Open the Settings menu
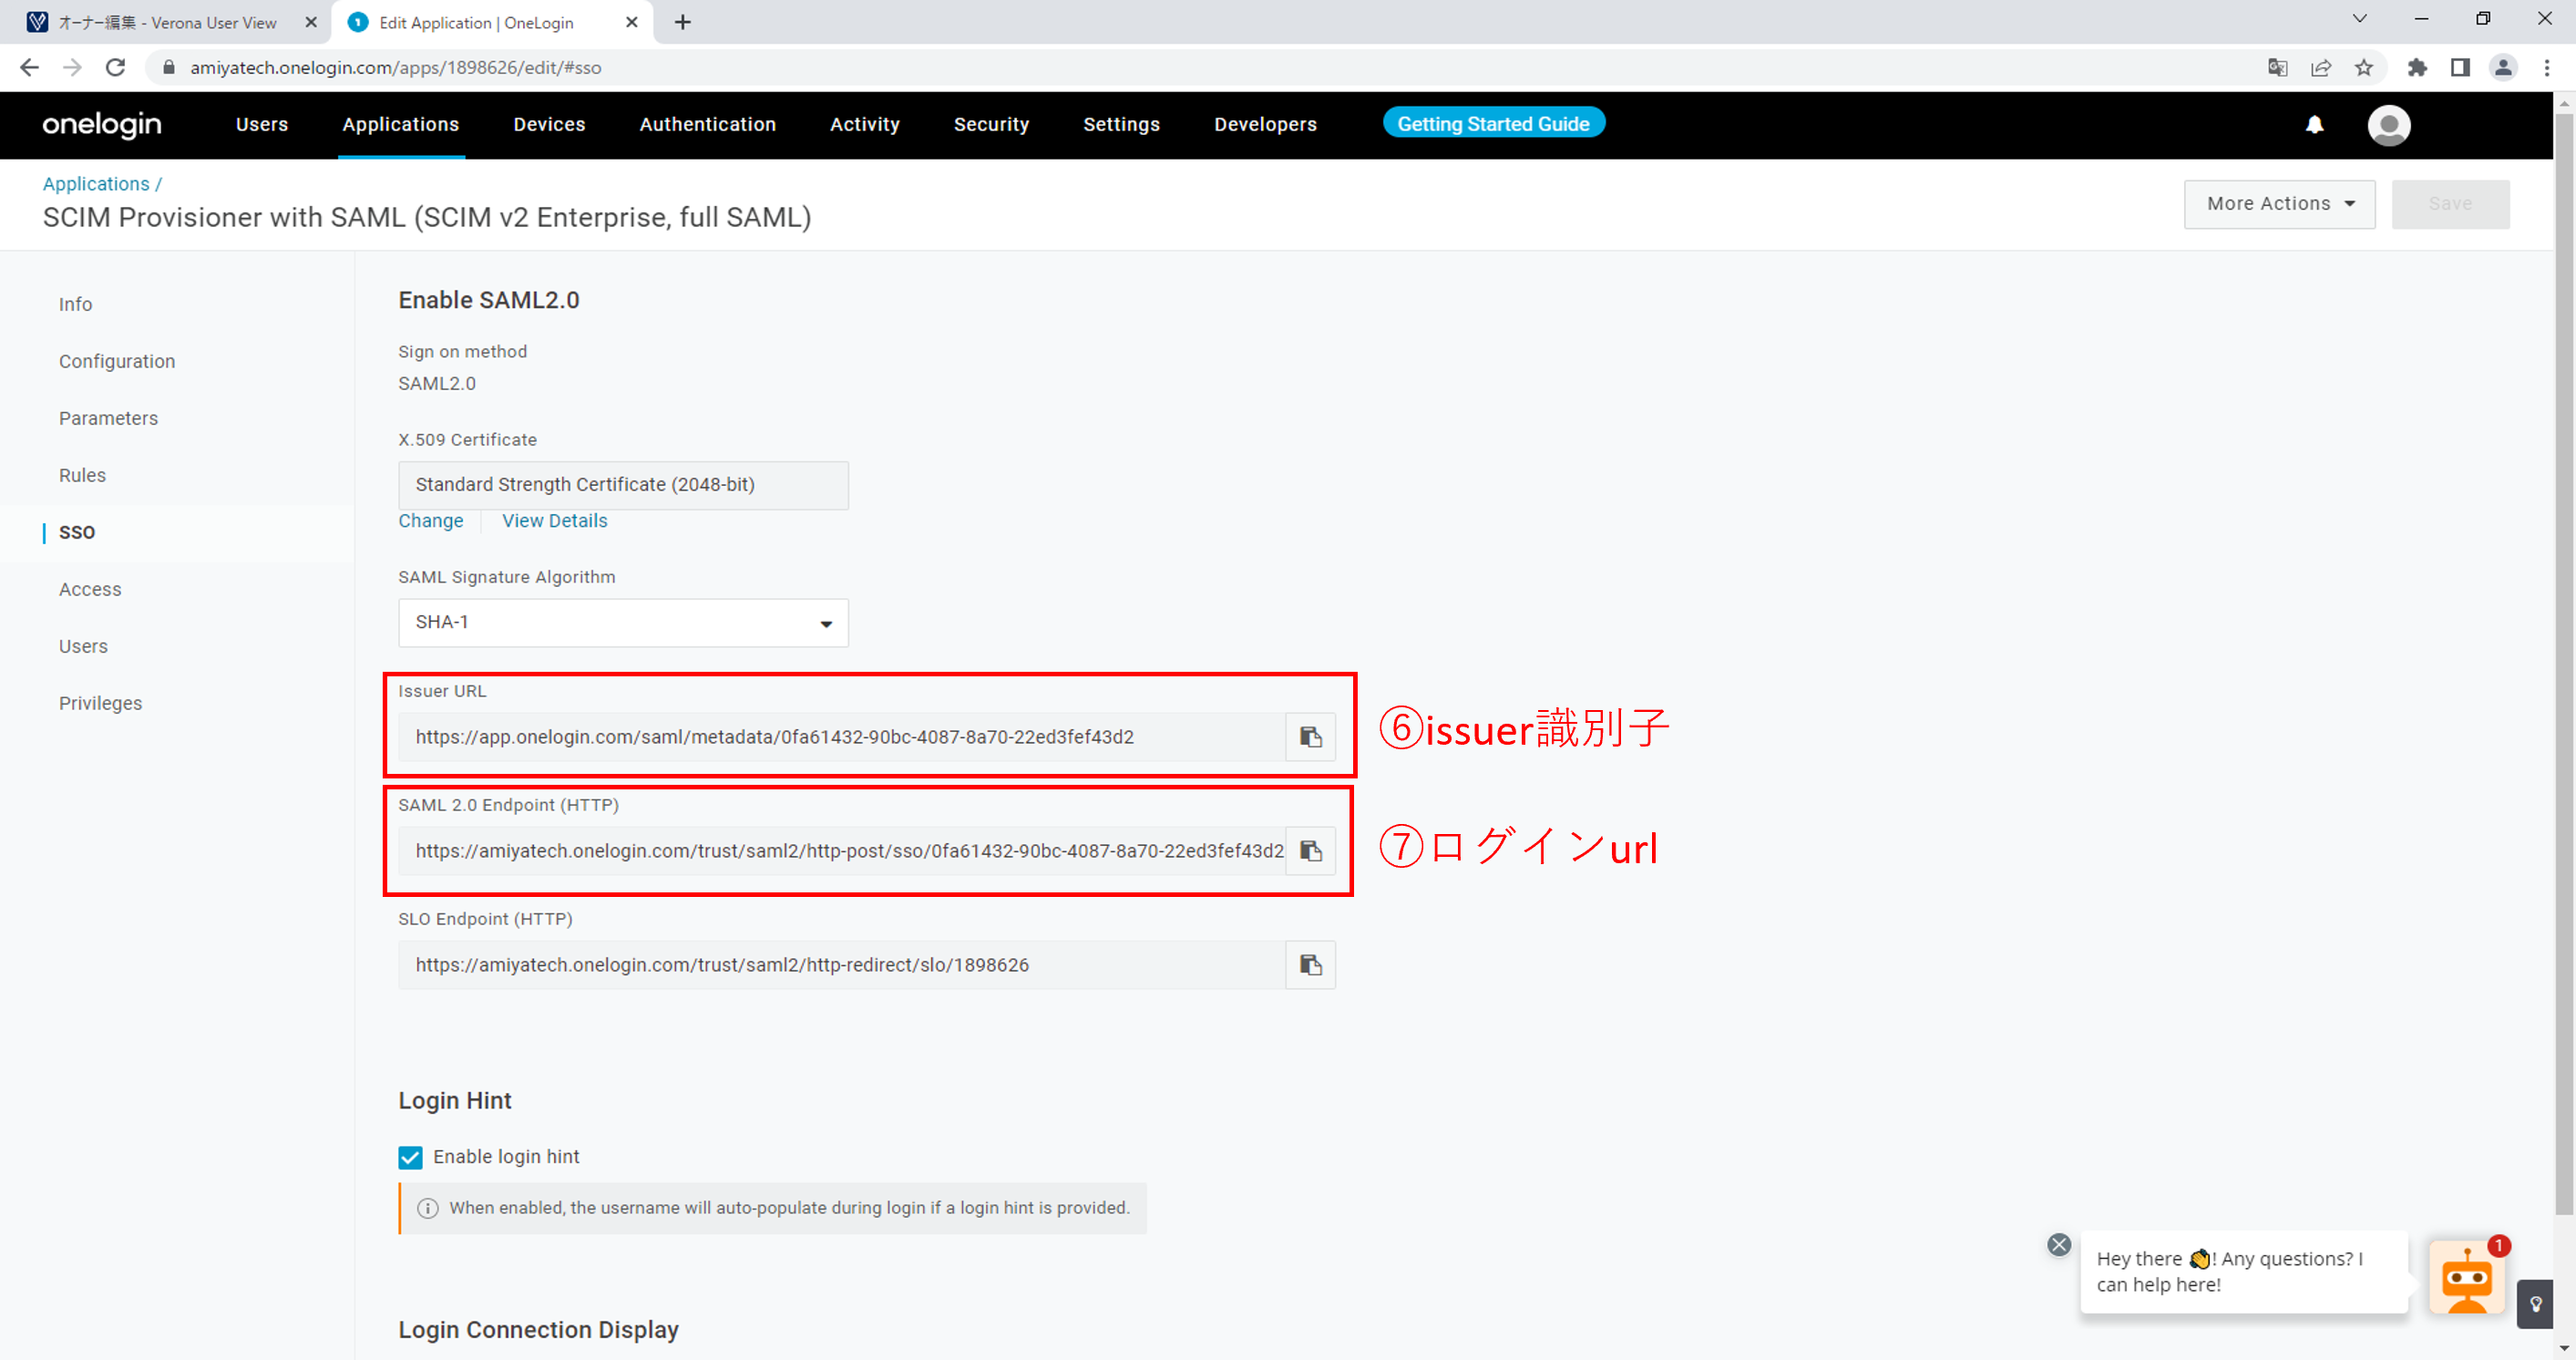Screen dimensions: 2576x1360 point(1121,124)
